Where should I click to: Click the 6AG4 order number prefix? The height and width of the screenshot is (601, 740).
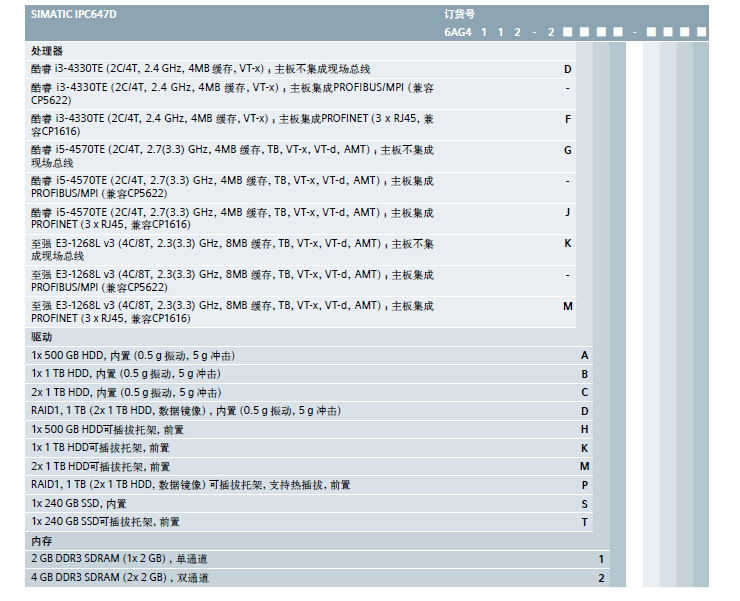click(458, 32)
